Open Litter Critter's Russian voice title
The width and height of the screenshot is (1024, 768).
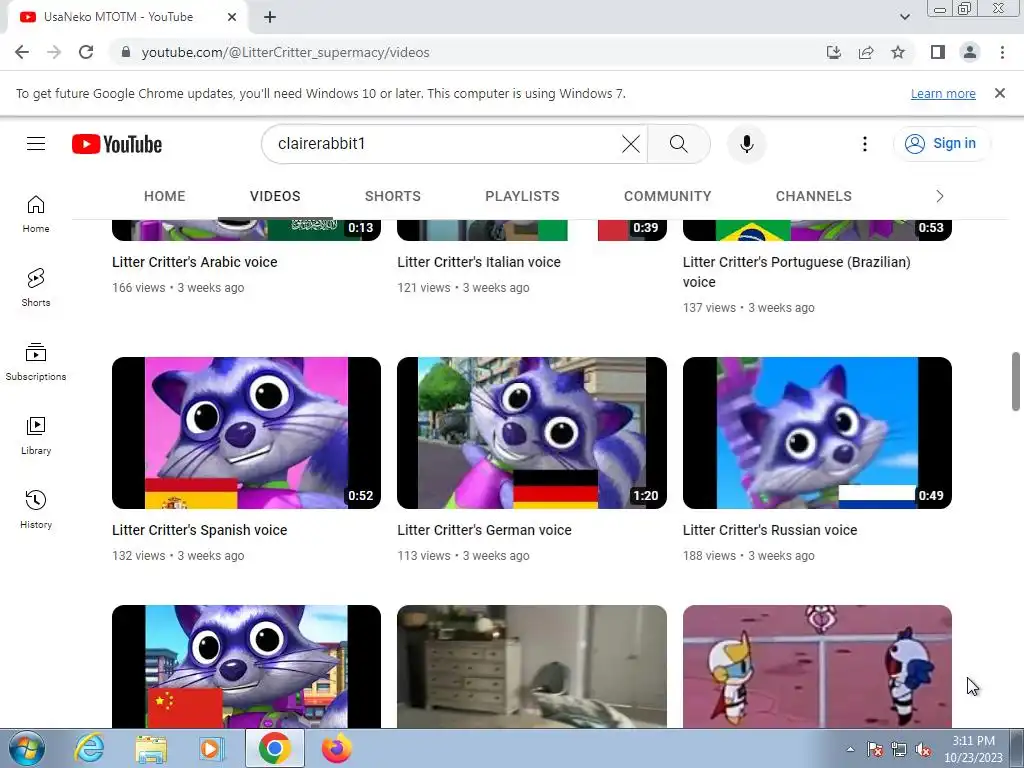770,530
